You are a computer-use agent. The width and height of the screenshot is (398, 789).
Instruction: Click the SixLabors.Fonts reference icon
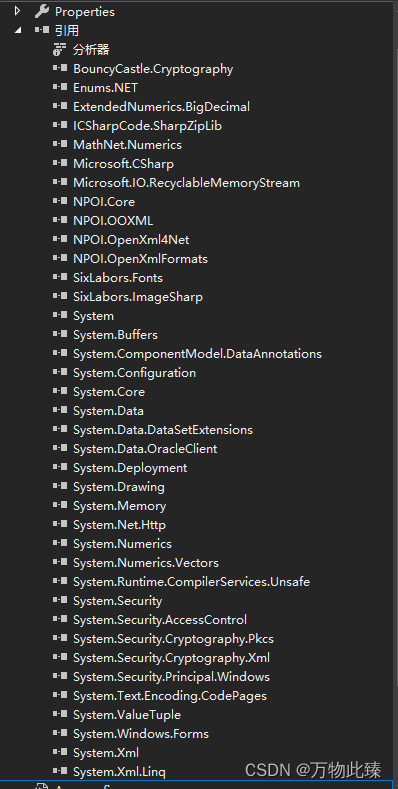[x=60, y=277]
